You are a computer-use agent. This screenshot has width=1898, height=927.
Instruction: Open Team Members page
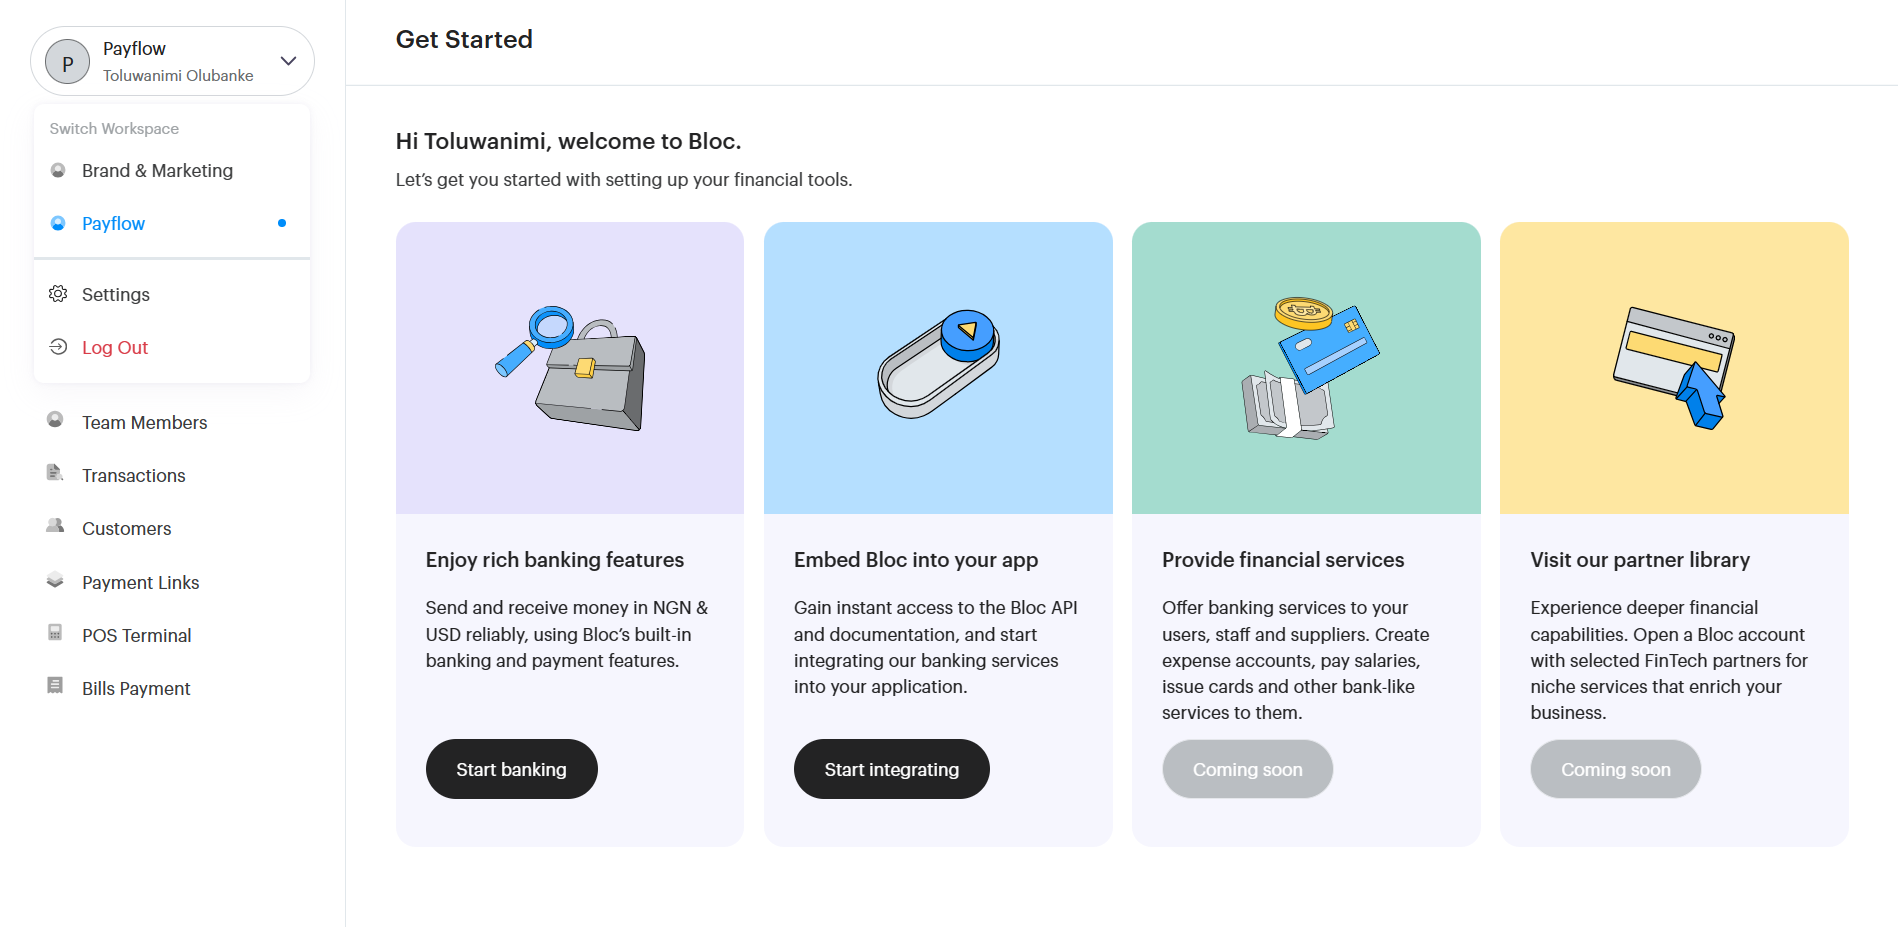[x=144, y=423]
